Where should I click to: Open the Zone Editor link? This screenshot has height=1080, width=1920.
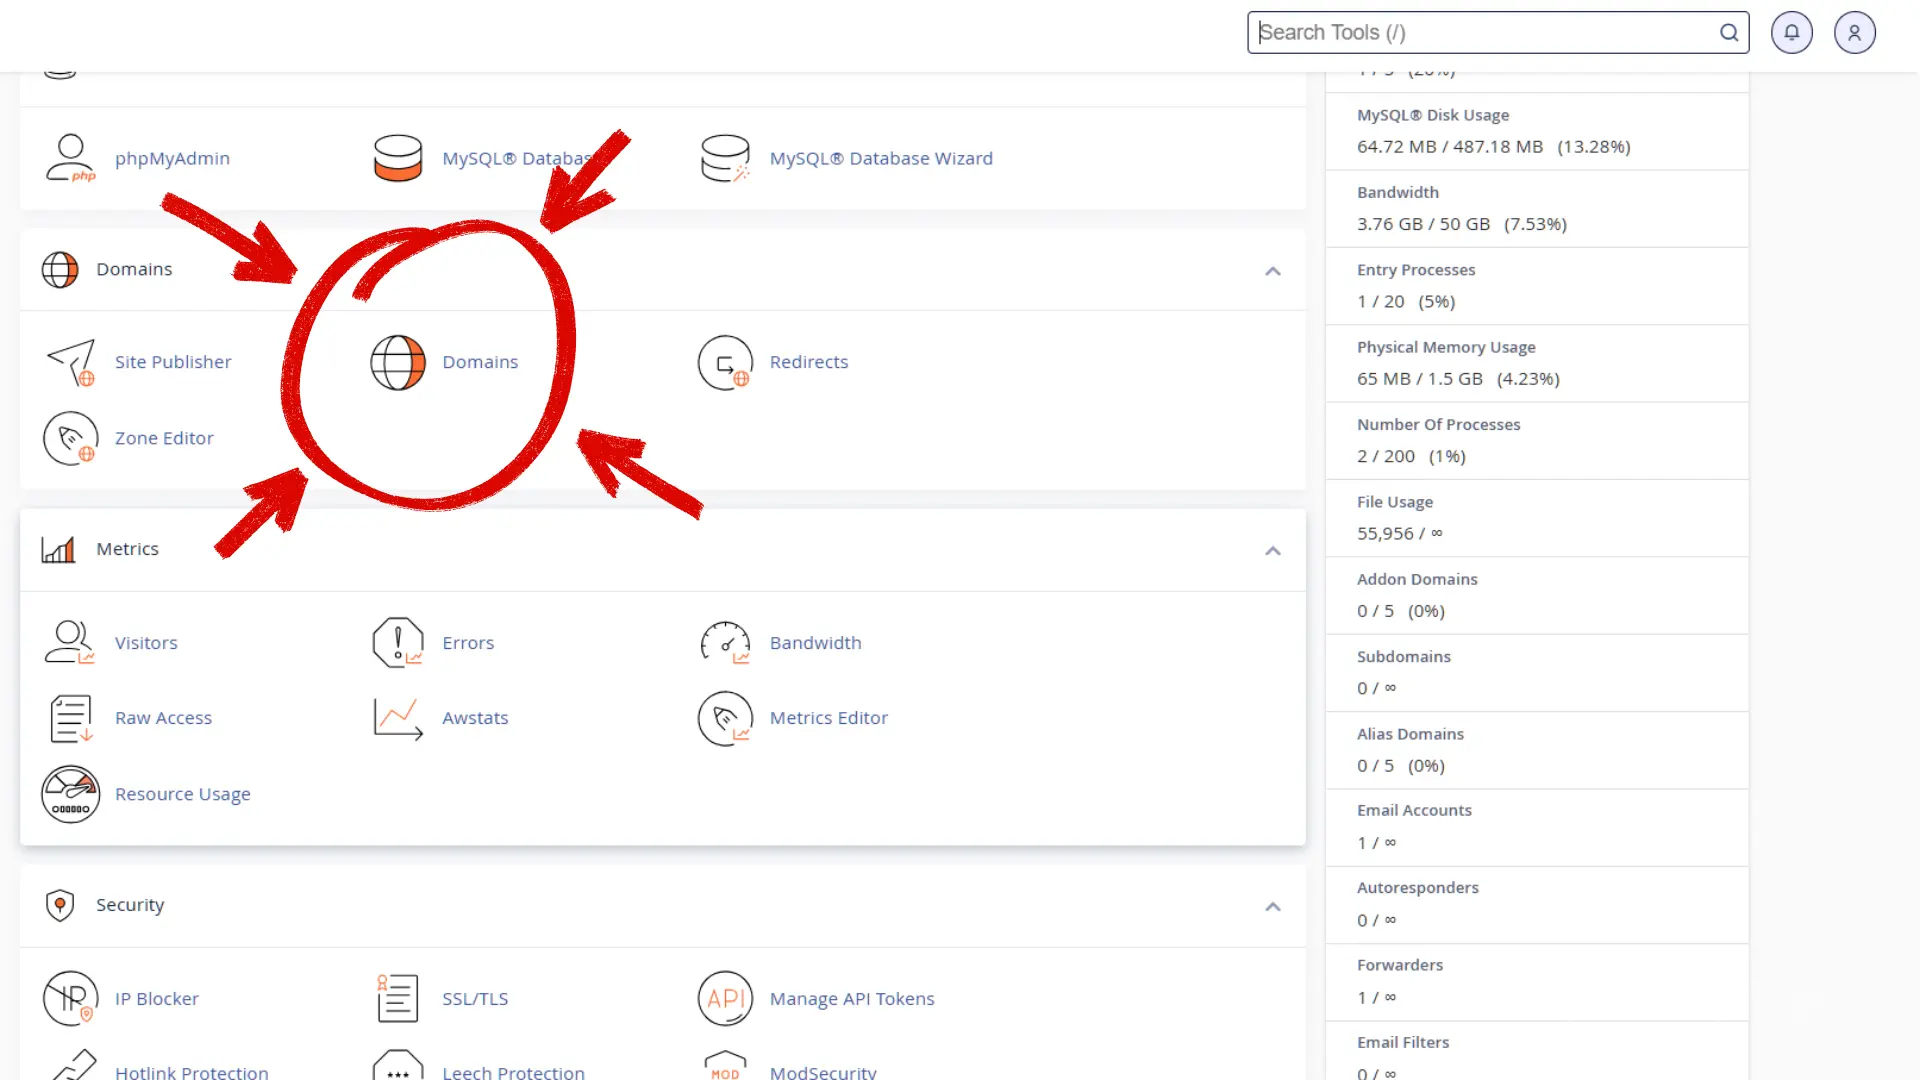pyautogui.click(x=164, y=438)
